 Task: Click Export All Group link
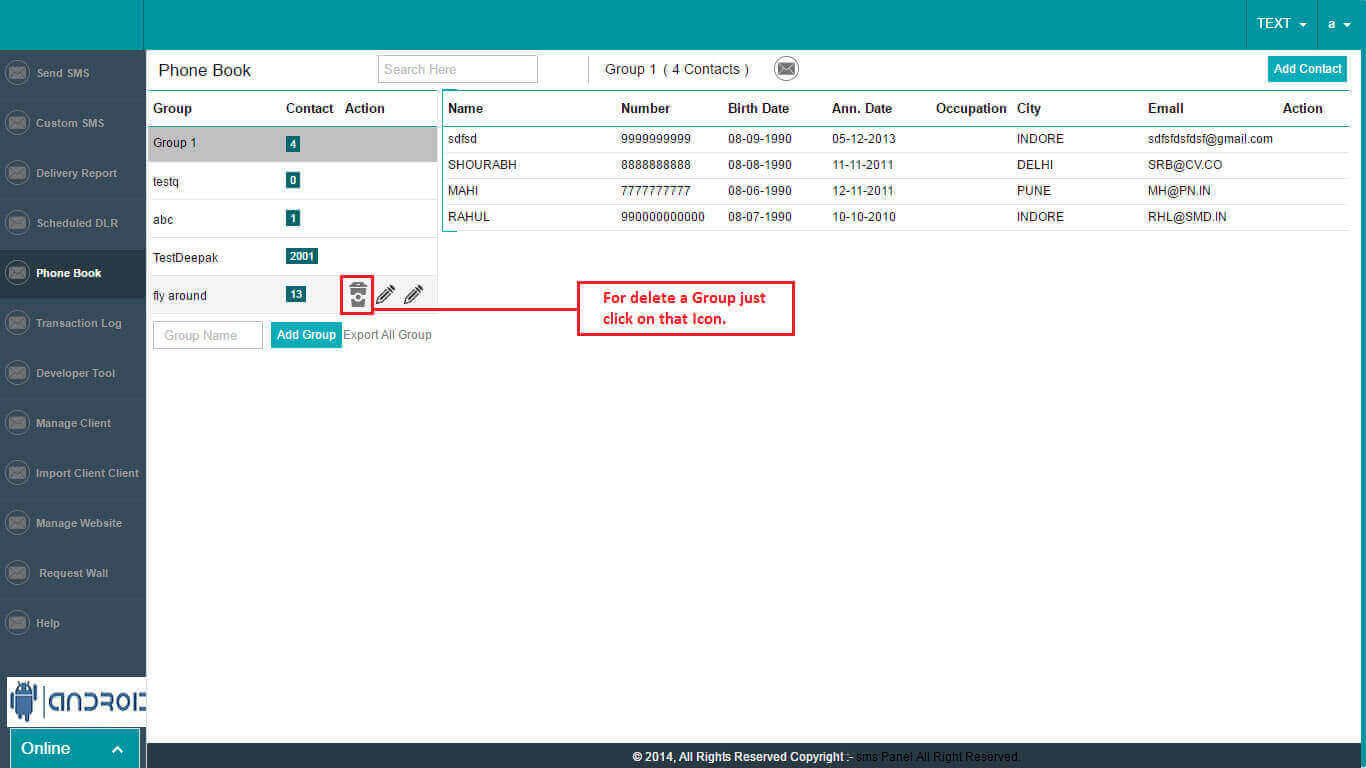[387, 335]
